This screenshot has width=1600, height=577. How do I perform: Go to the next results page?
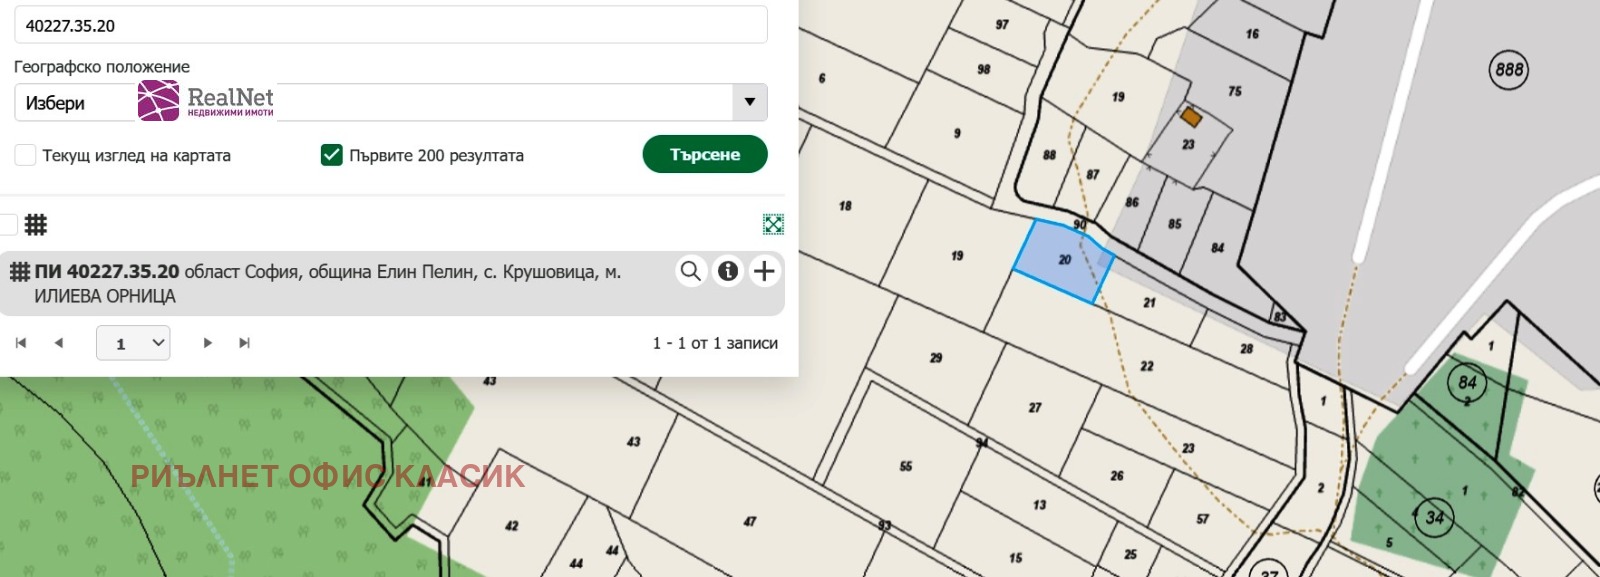click(x=207, y=343)
